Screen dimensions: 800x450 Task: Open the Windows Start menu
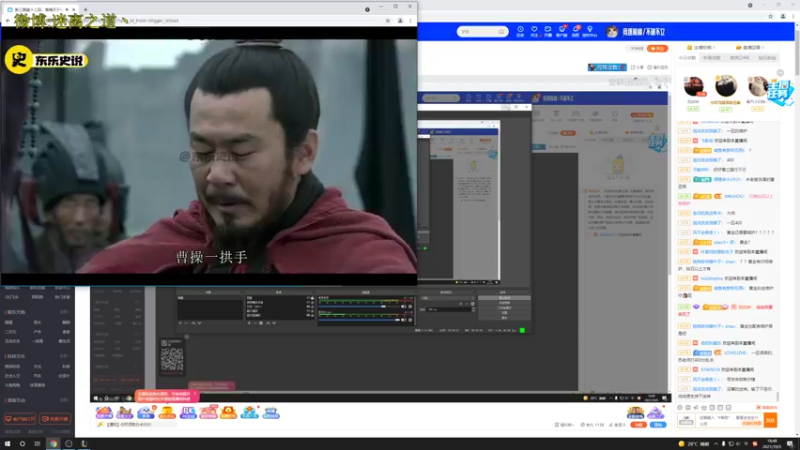pos(8,443)
